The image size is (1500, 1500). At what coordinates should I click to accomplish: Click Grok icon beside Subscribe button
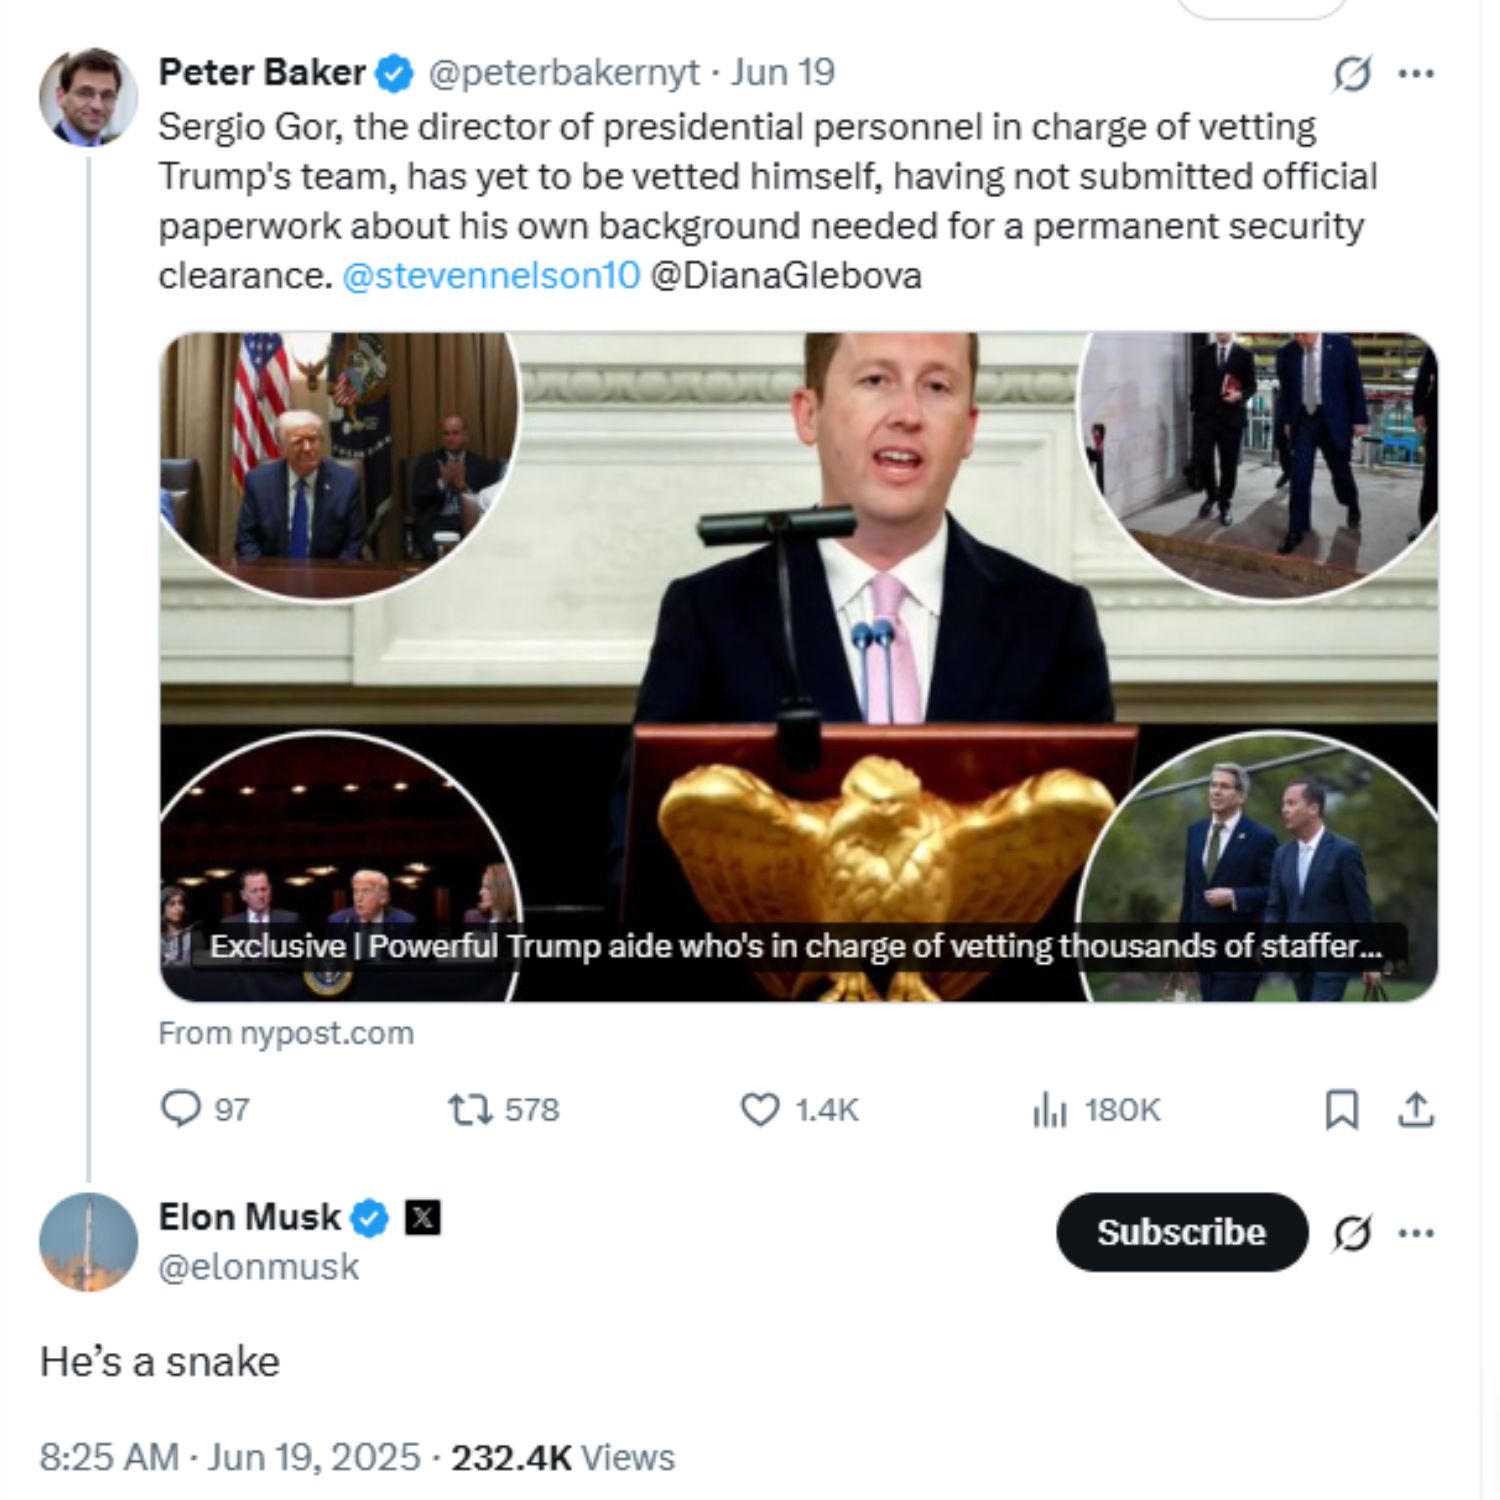click(1352, 1233)
